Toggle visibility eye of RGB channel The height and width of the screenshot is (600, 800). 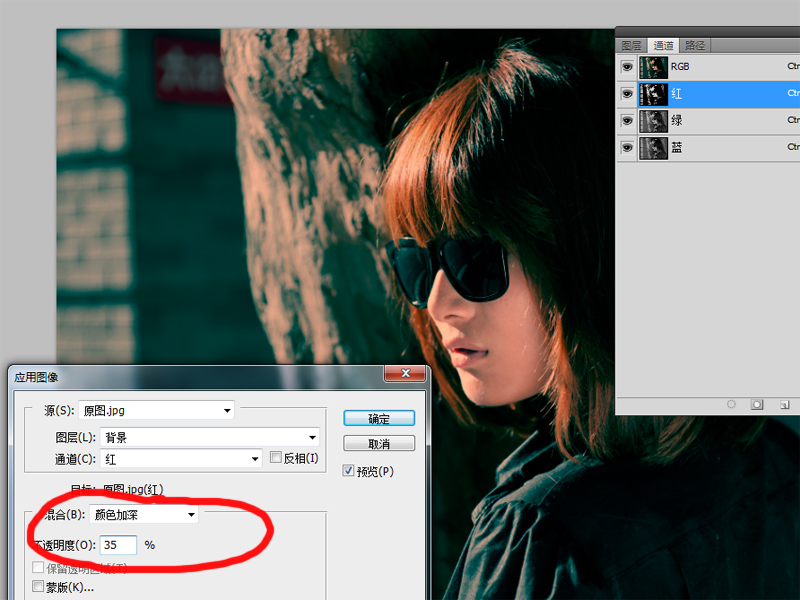627,67
